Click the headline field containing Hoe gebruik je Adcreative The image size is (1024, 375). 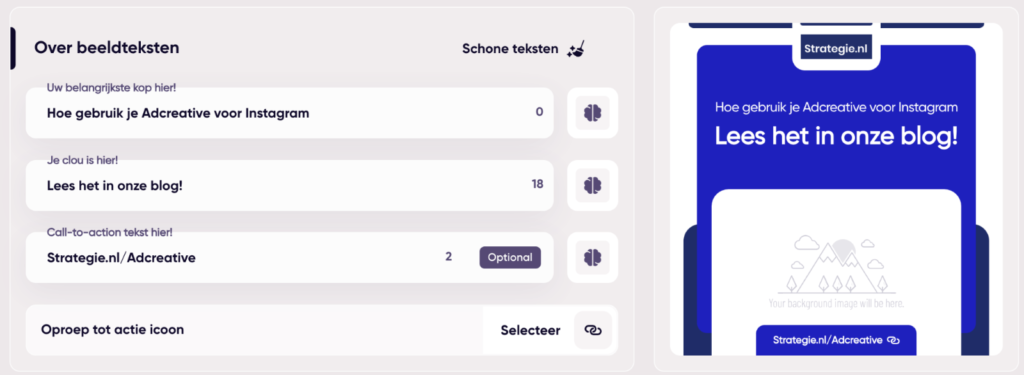[x=289, y=113]
